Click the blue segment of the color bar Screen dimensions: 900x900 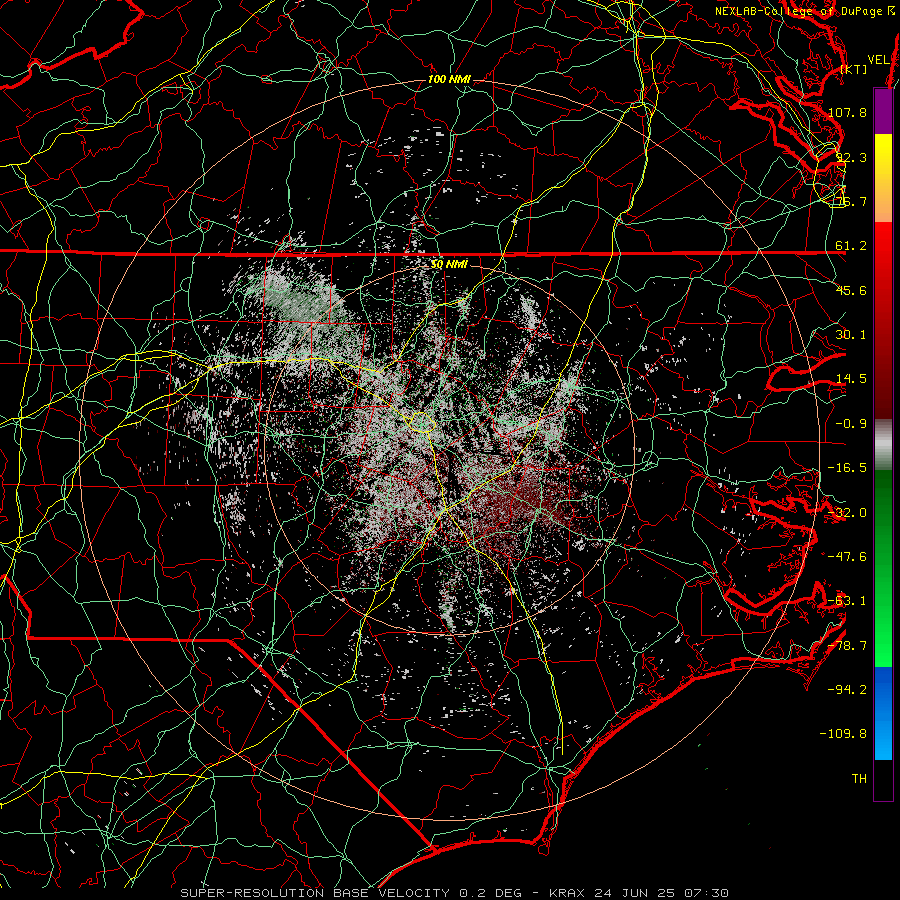pos(883,713)
